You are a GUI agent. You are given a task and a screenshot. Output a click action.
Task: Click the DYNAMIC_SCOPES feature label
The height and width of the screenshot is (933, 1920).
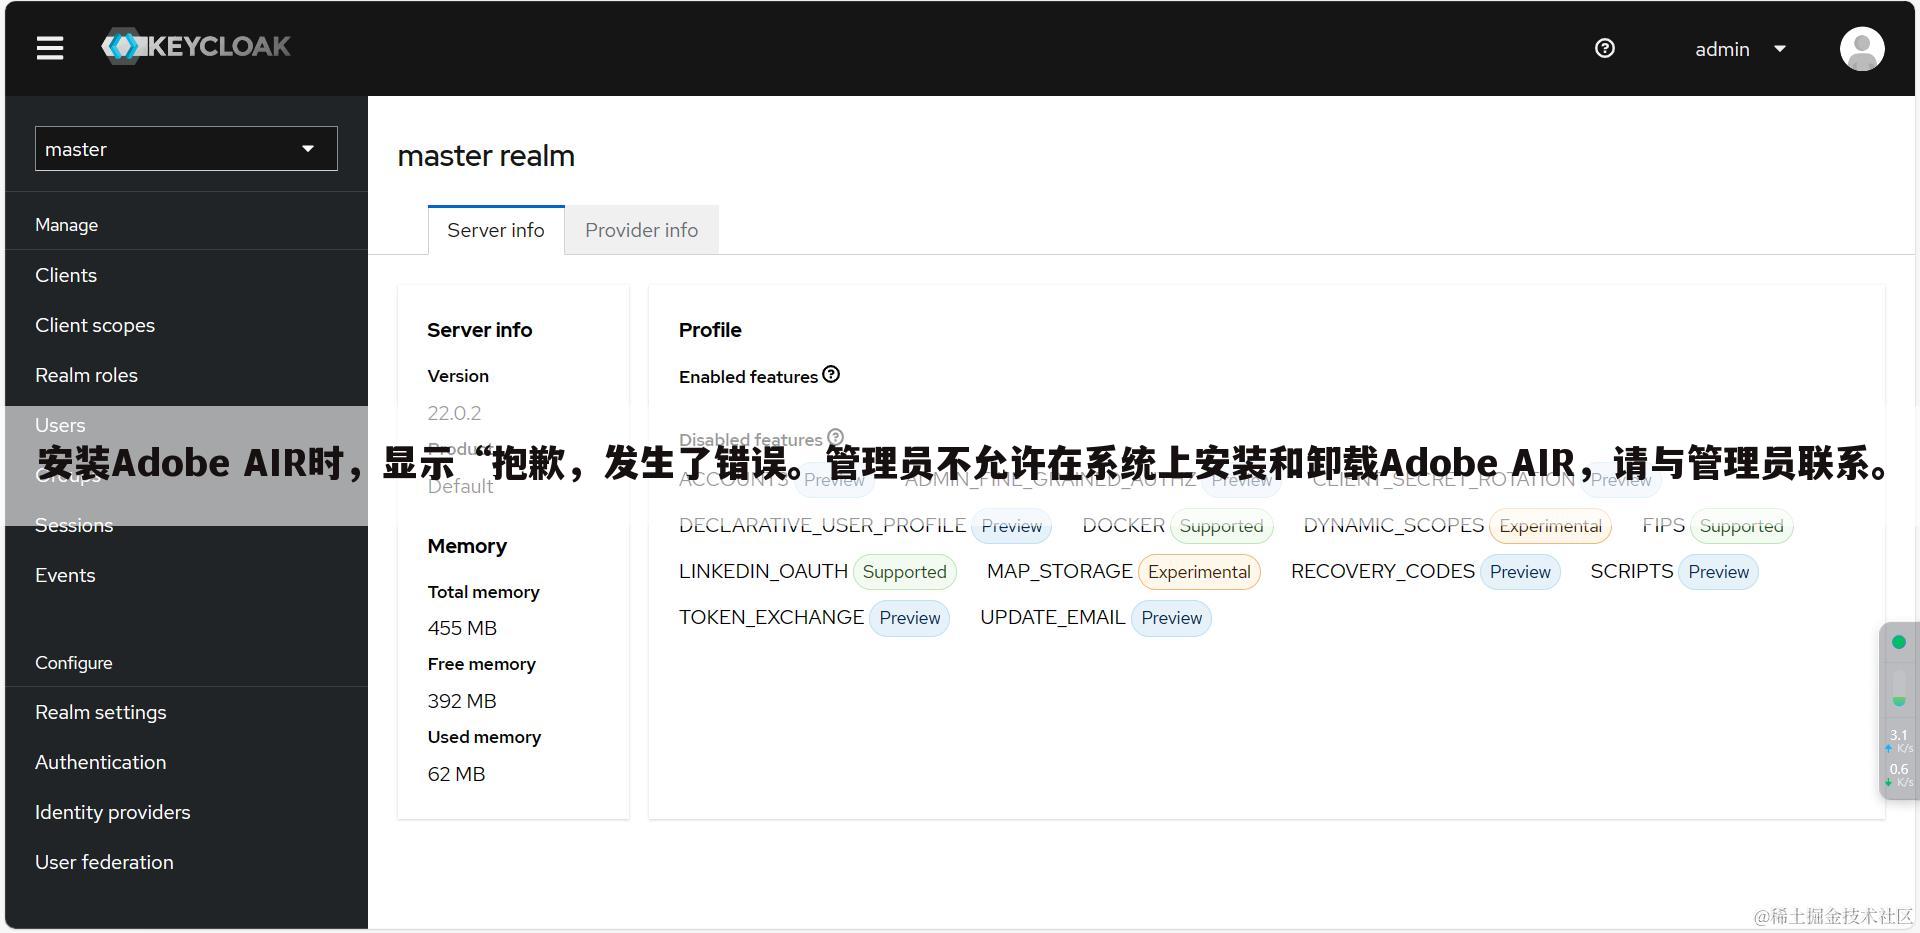pos(1393,525)
